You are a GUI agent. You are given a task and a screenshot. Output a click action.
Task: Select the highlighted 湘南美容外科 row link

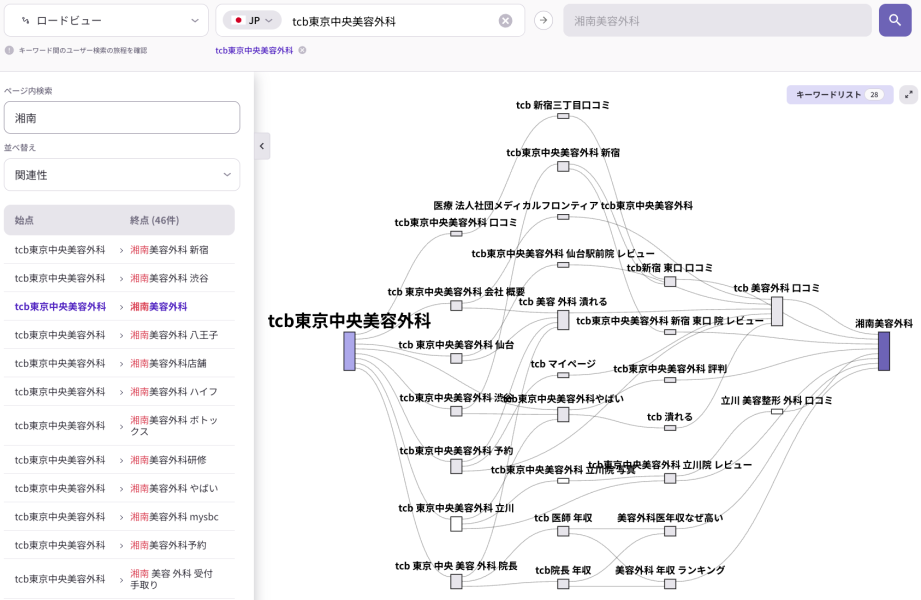tap(160, 308)
